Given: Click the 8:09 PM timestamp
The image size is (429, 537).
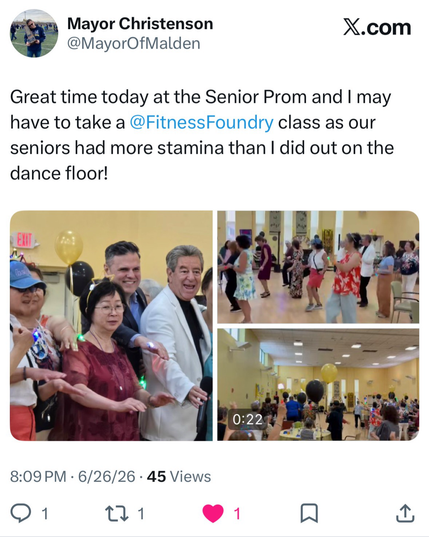Looking at the screenshot, I should (x=38, y=477).
